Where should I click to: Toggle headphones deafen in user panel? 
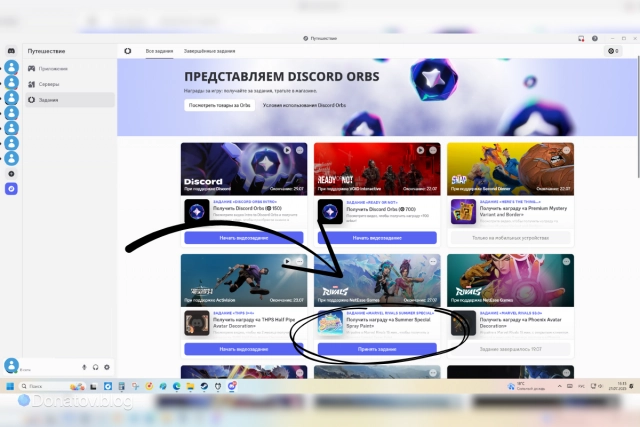click(x=96, y=367)
